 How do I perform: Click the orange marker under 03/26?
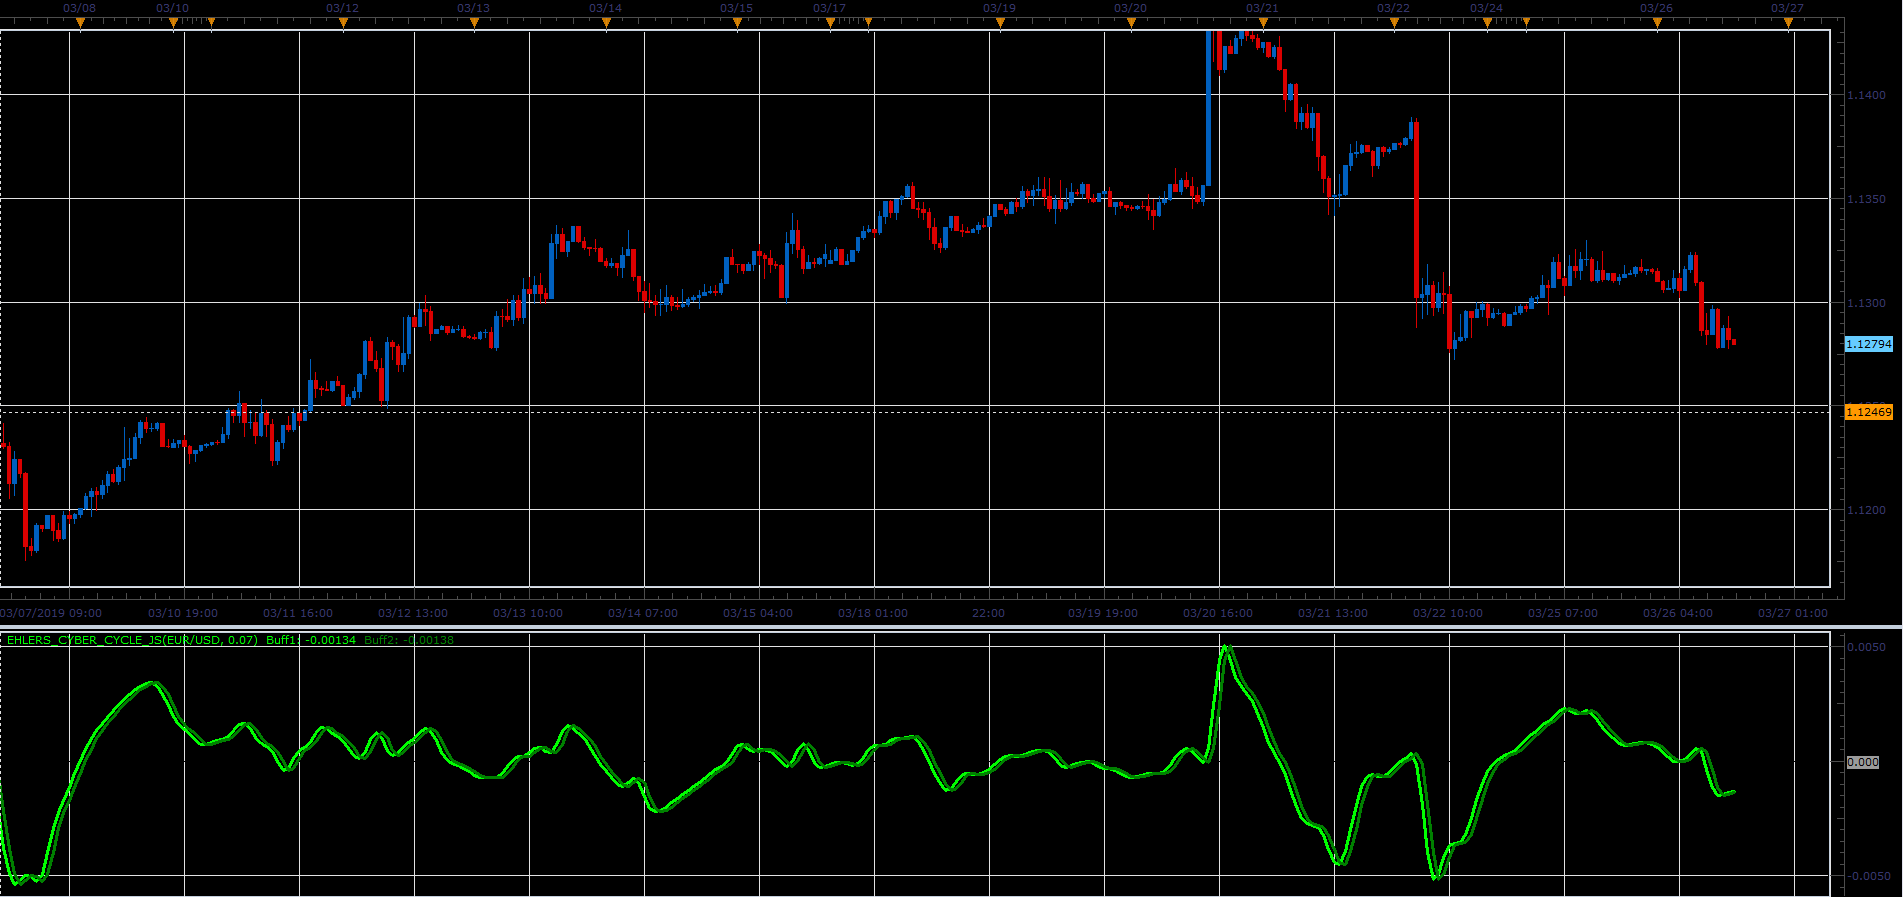coord(1657,22)
